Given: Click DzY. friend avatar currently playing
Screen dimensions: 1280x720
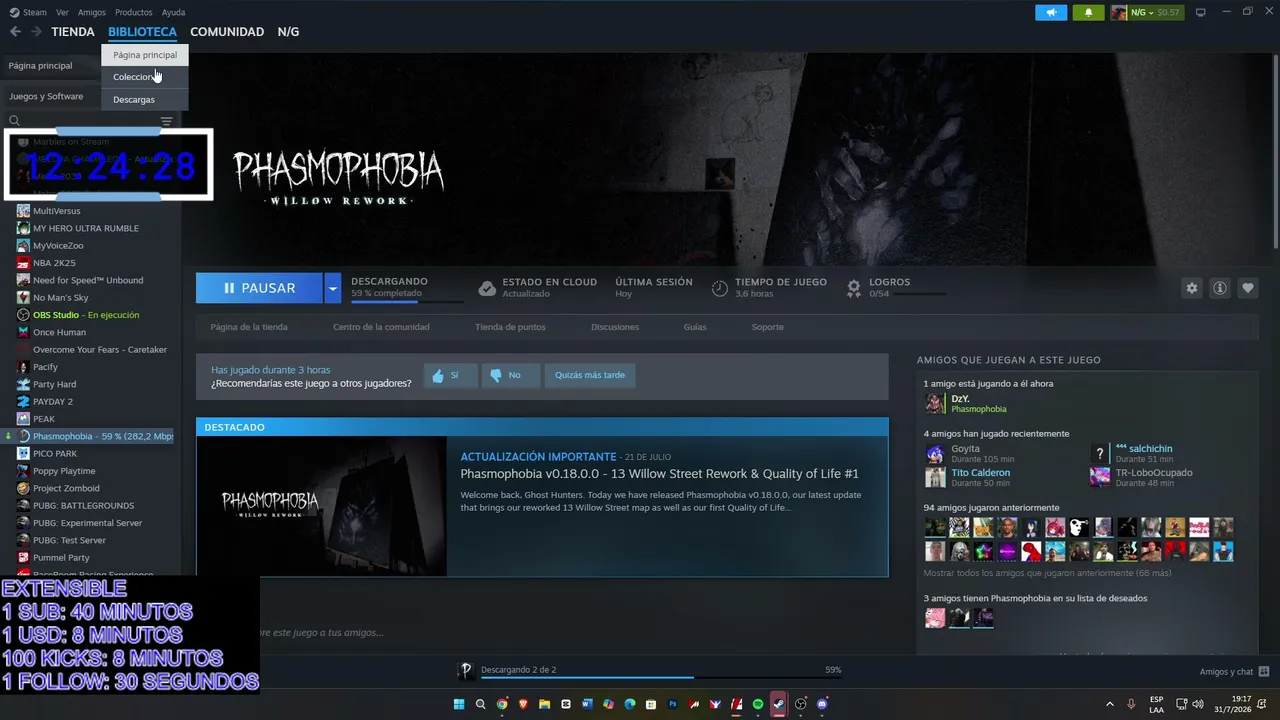Looking at the screenshot, I should point(935,403).
